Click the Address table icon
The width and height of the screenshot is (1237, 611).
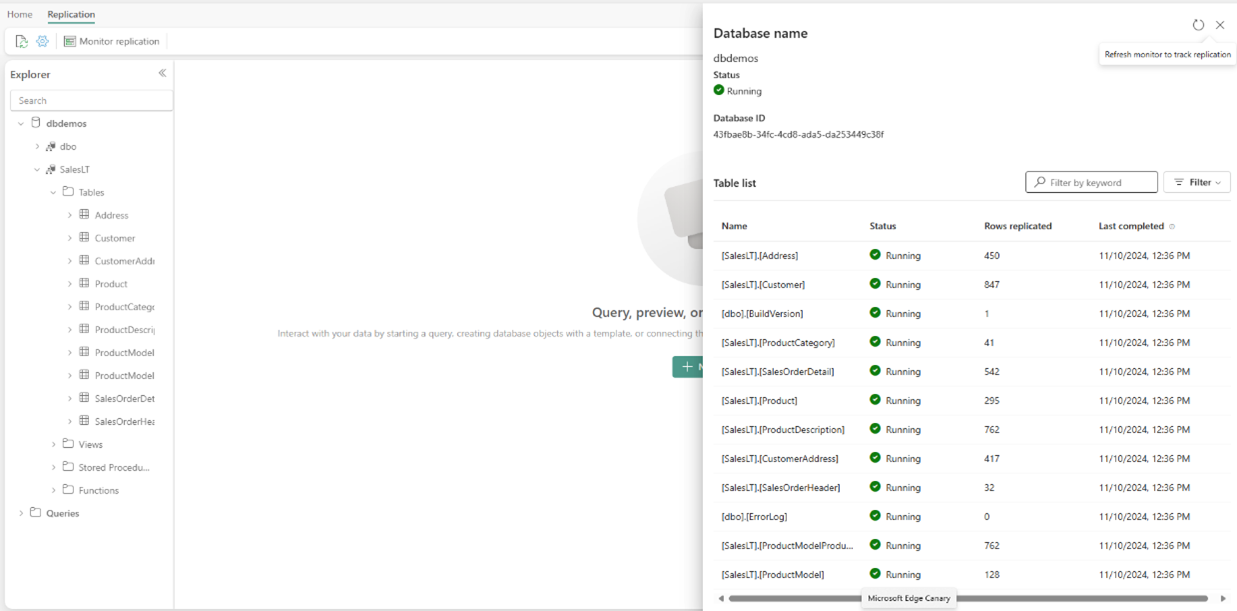click(84, 214)
